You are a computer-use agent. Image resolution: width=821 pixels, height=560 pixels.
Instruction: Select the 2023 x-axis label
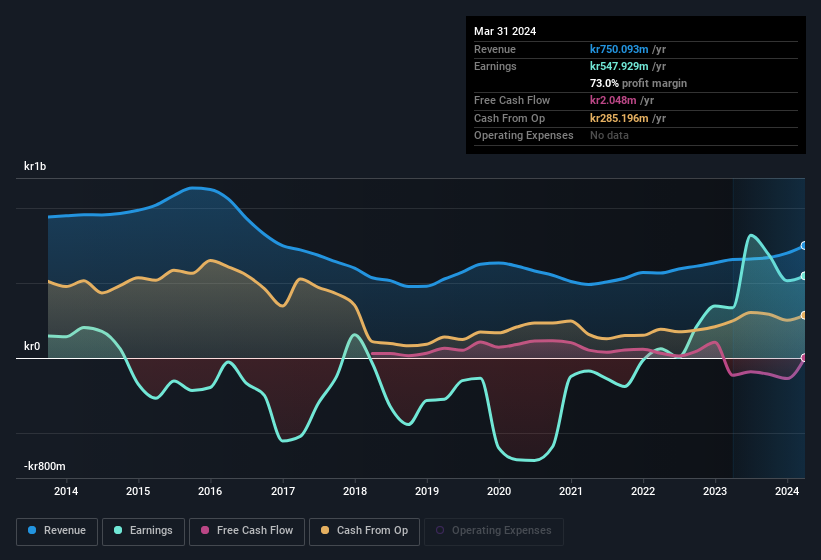tap(715, 491)
